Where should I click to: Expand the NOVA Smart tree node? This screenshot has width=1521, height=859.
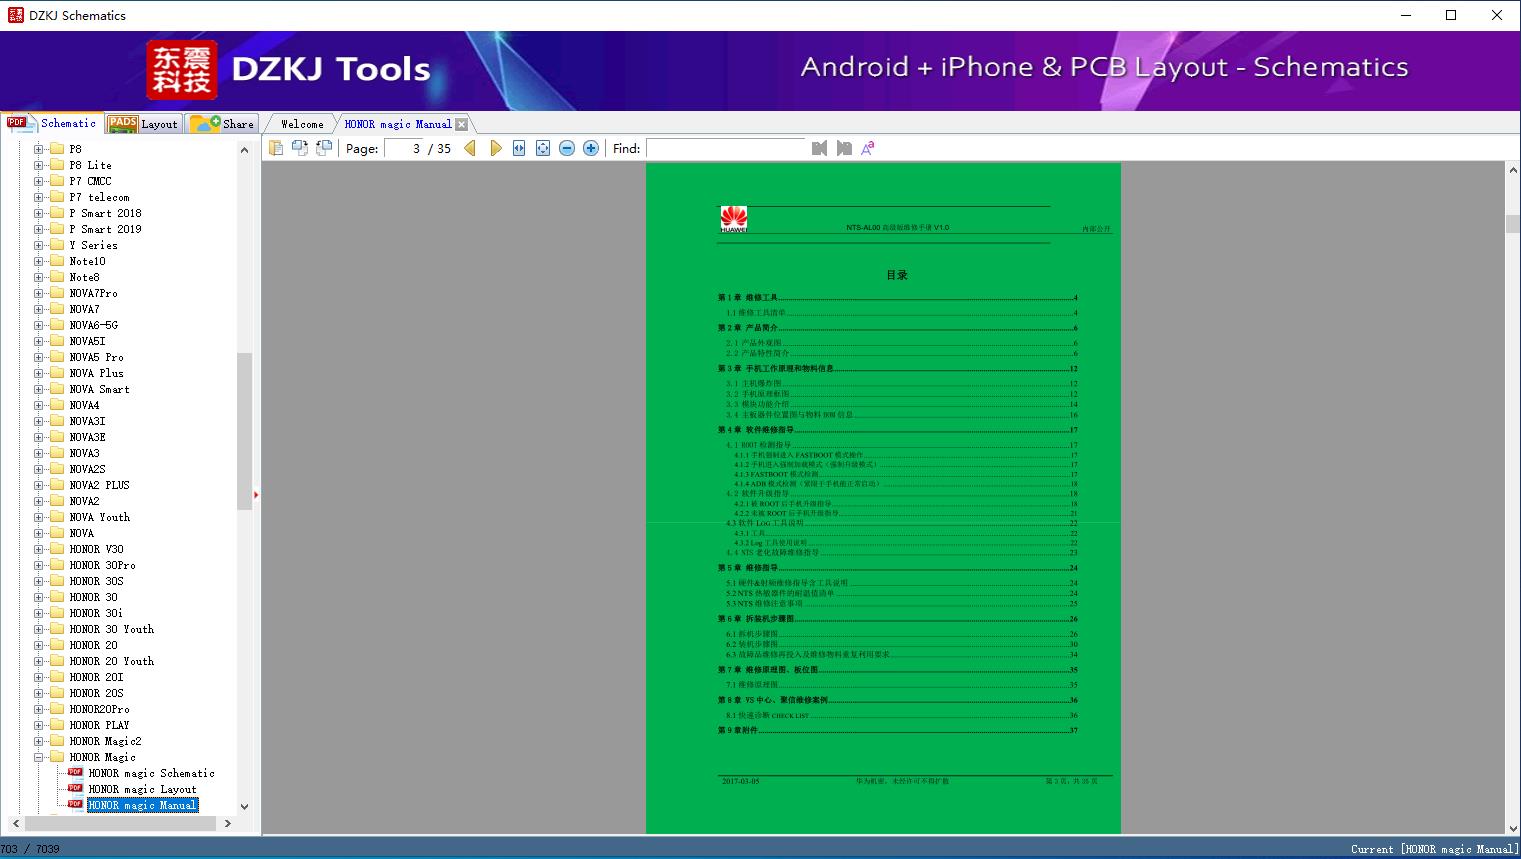point(39,389)
